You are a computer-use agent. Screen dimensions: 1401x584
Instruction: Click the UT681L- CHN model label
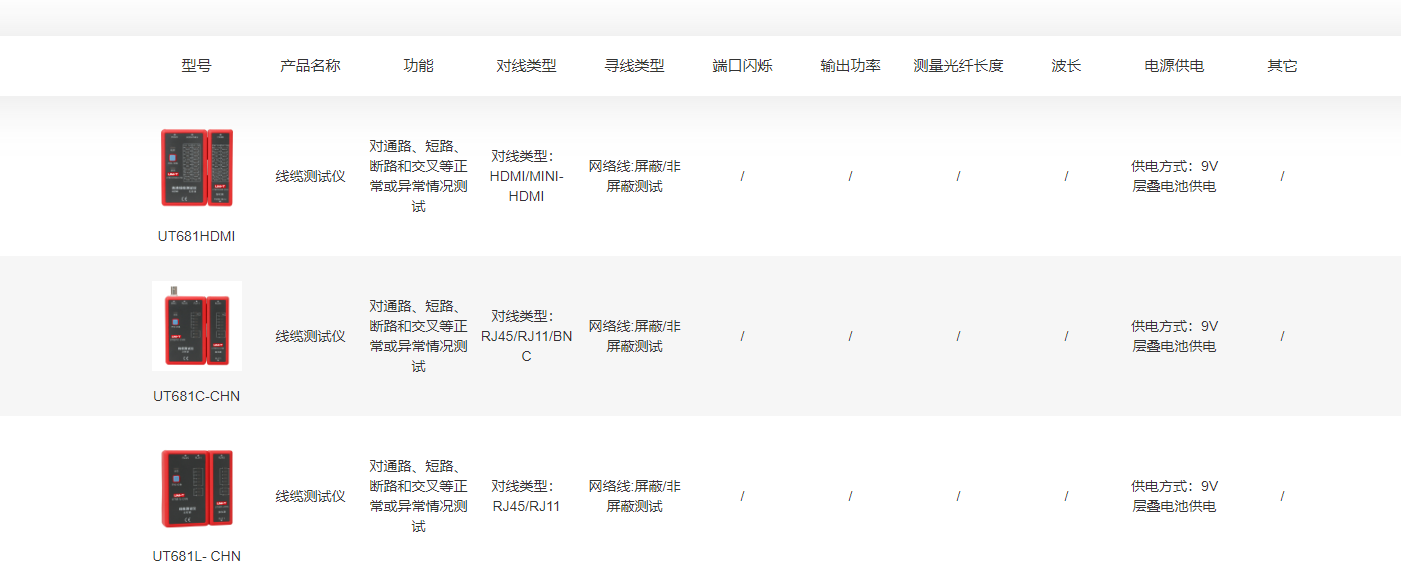[196, 556]
